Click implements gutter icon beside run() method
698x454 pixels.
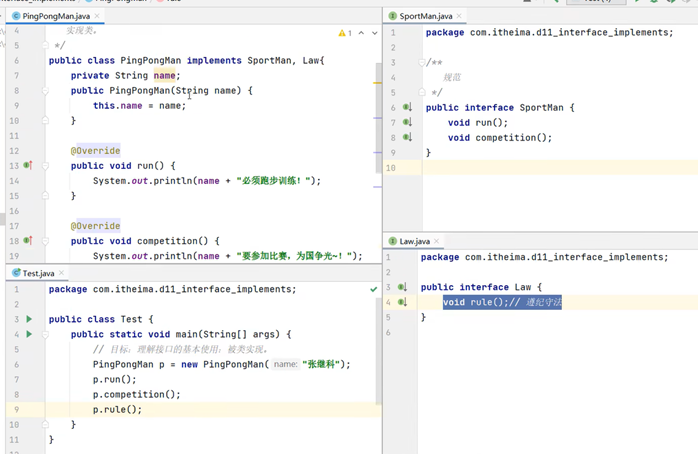point(28,166)
